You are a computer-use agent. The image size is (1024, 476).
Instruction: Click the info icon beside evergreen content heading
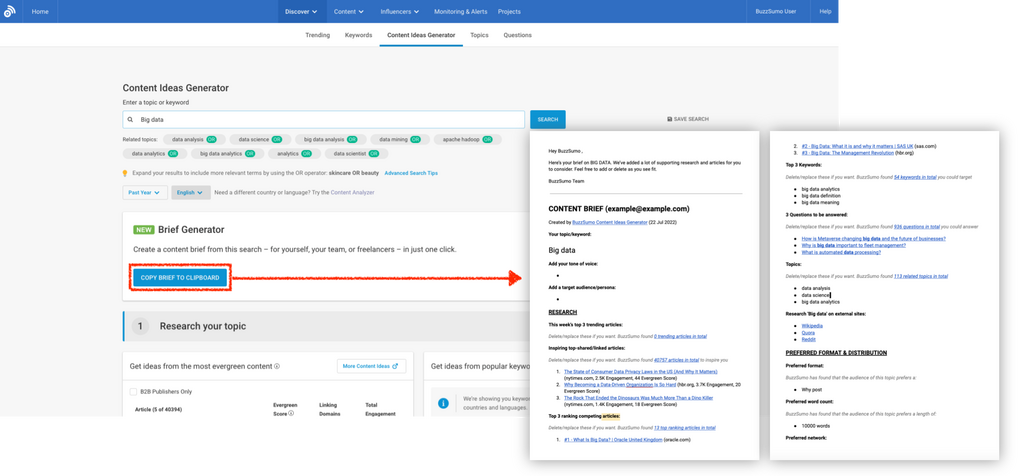tap(276, 366)
